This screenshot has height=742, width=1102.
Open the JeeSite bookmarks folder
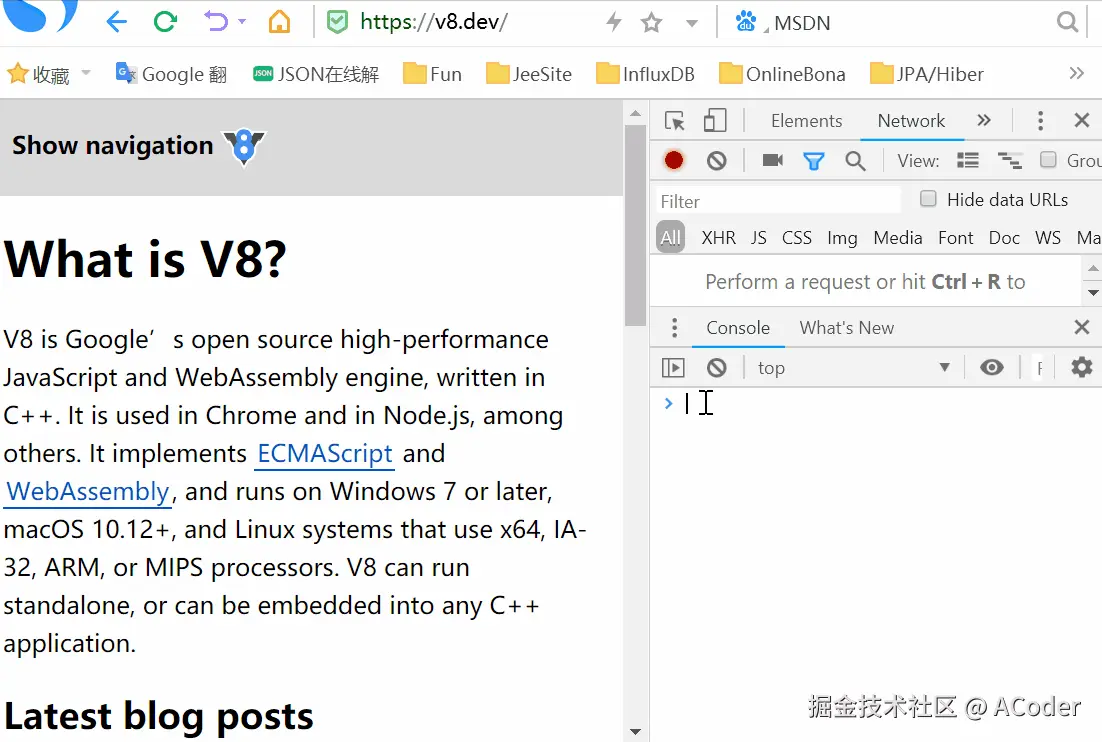coord(529,74)
